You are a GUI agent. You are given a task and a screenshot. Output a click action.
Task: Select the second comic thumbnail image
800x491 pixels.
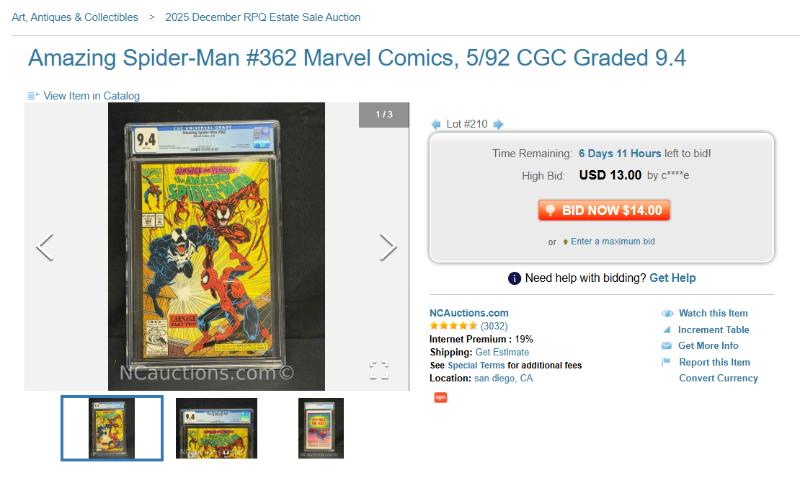point(216,428)
